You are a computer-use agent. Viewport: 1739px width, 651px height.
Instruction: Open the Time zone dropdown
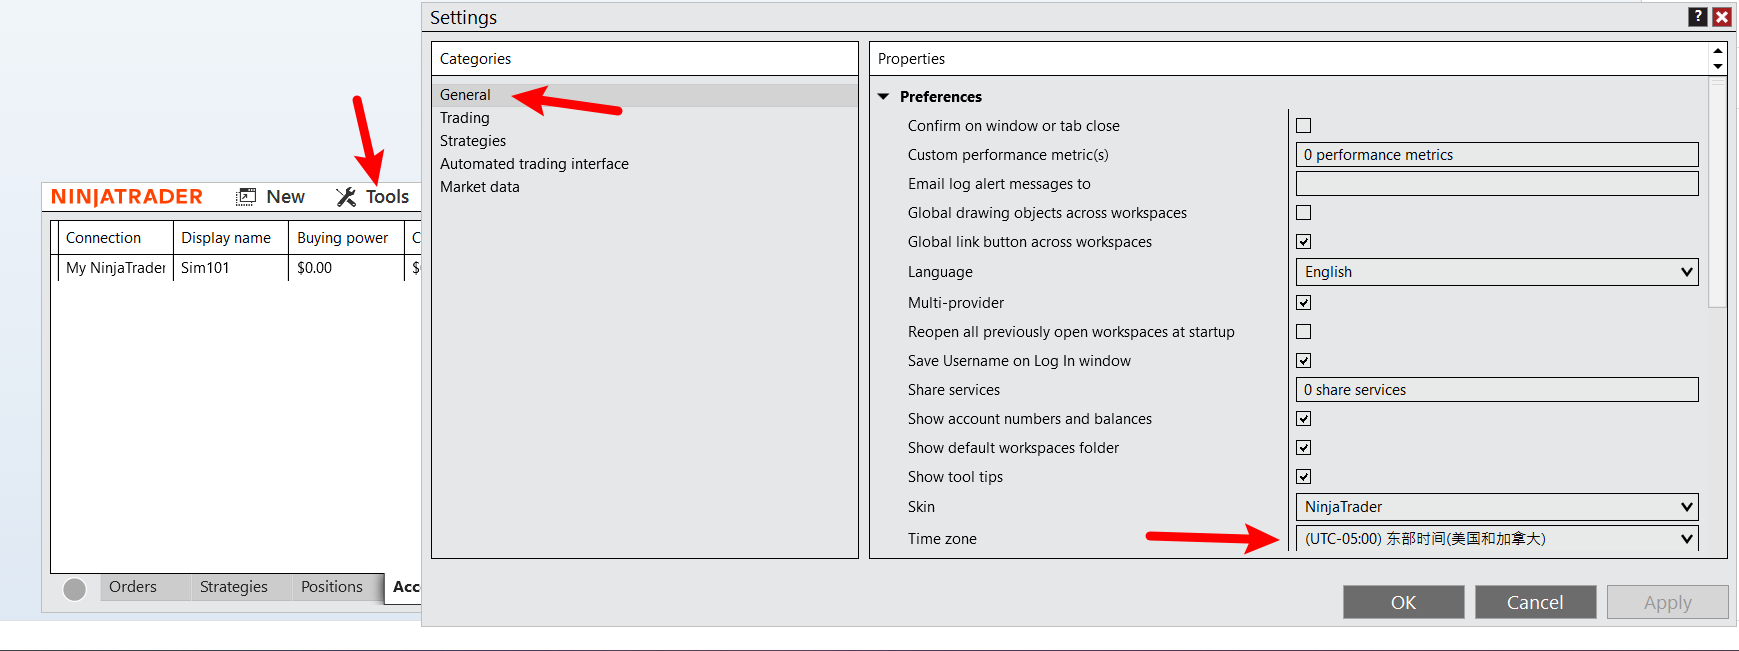(1496, 539)
